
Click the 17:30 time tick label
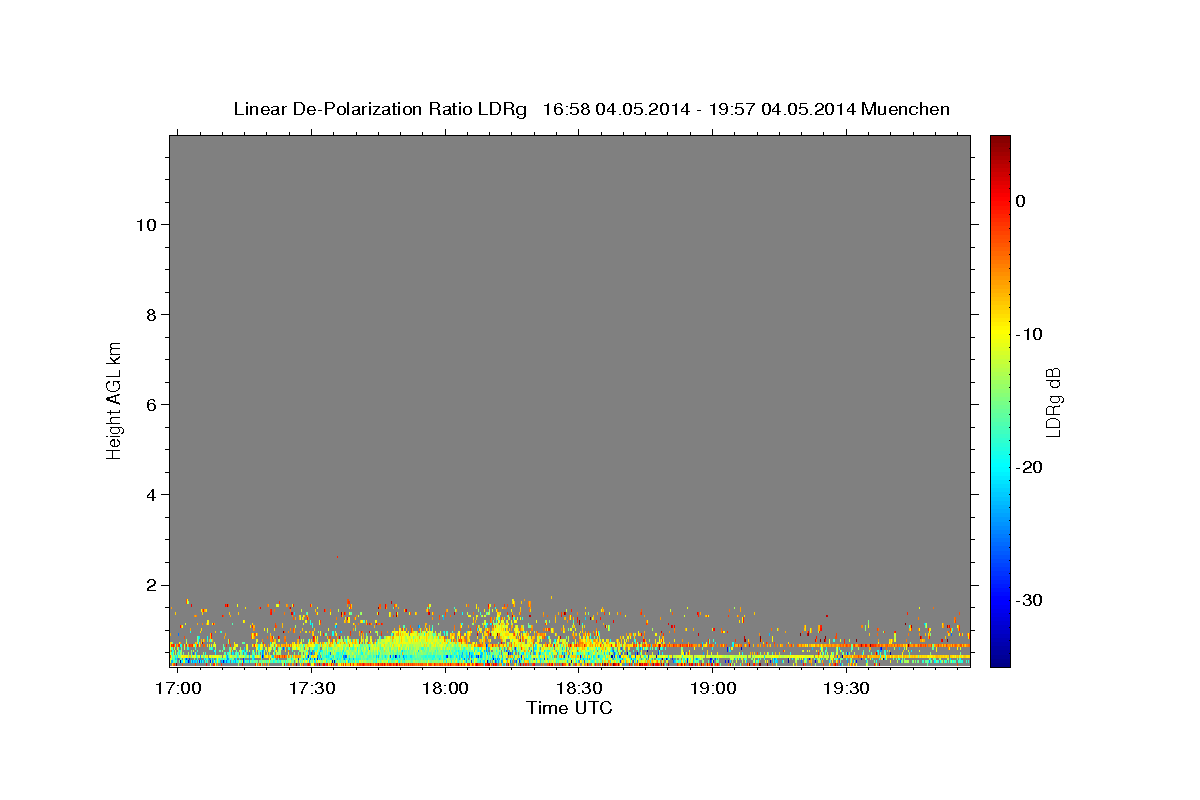pos(311,688)
